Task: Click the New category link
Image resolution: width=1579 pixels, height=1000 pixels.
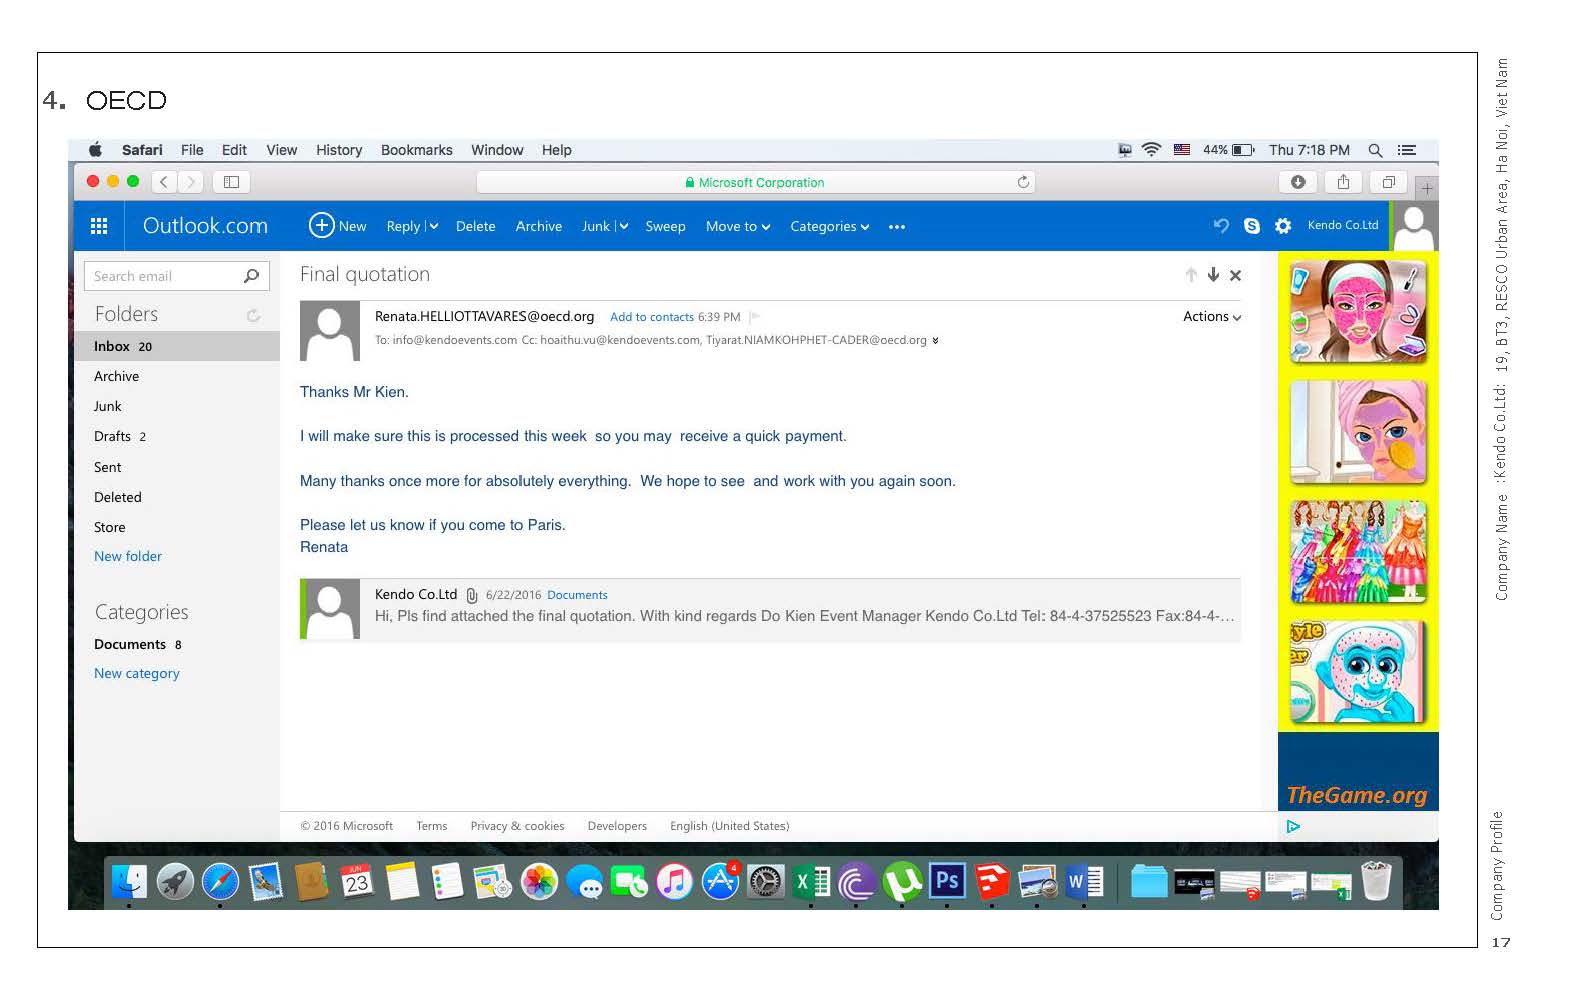Action: tap(137, 673)
